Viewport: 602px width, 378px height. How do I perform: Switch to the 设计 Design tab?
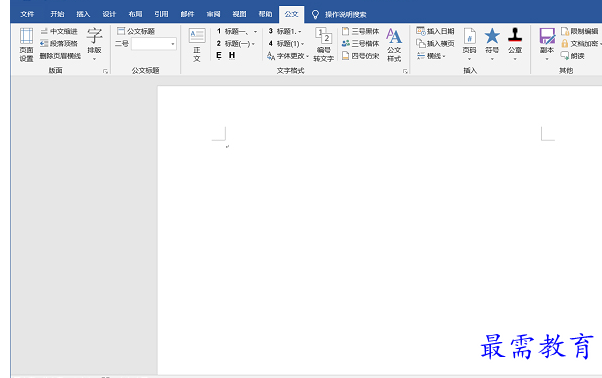109,15
